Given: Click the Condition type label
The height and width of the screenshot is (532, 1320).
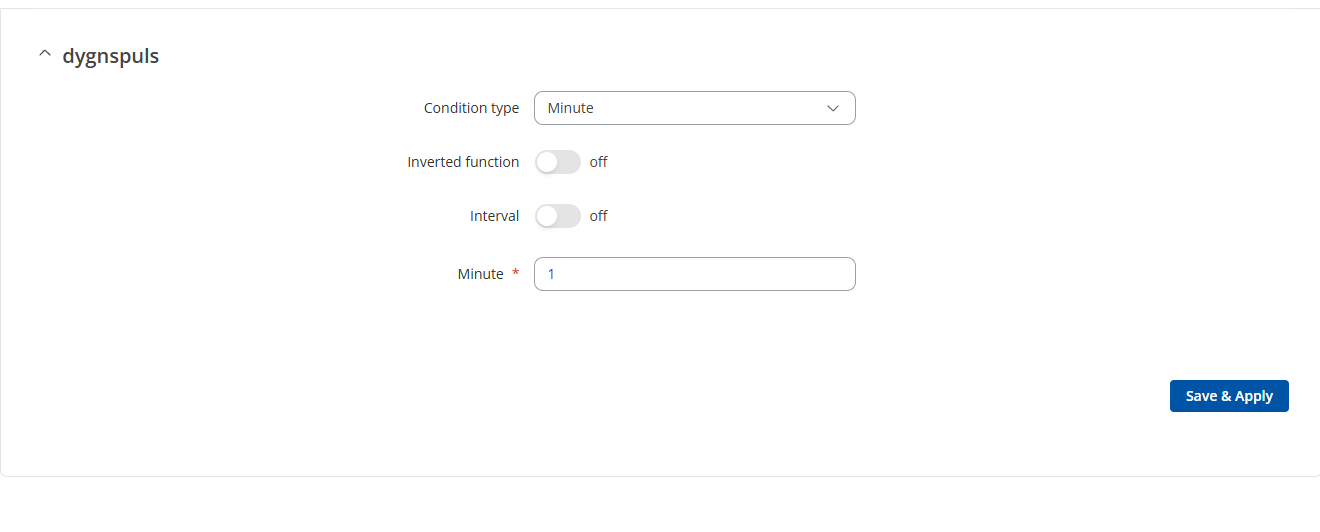Looking at the screenshot, I should tap(471, 108).
